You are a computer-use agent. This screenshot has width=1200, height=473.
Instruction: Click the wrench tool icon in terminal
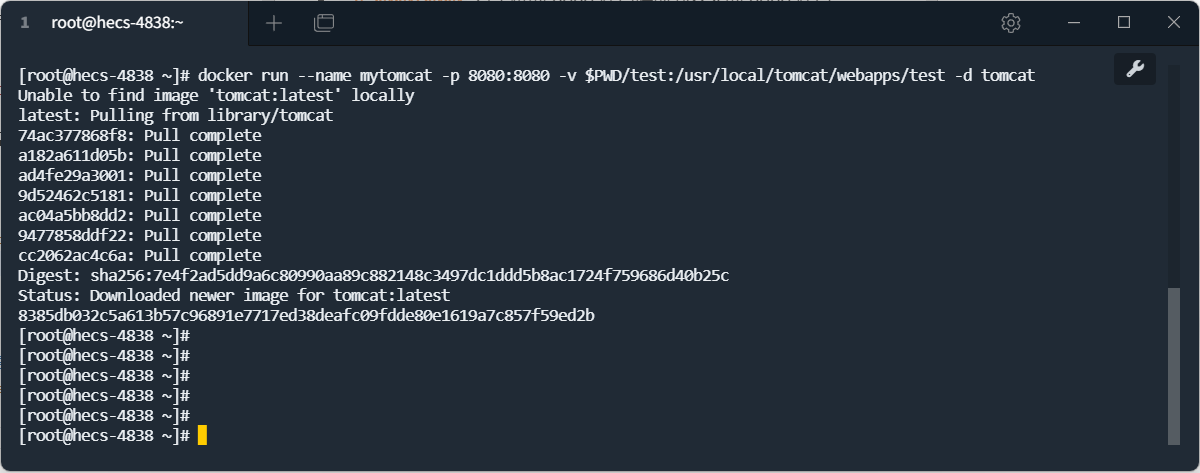1135,68
